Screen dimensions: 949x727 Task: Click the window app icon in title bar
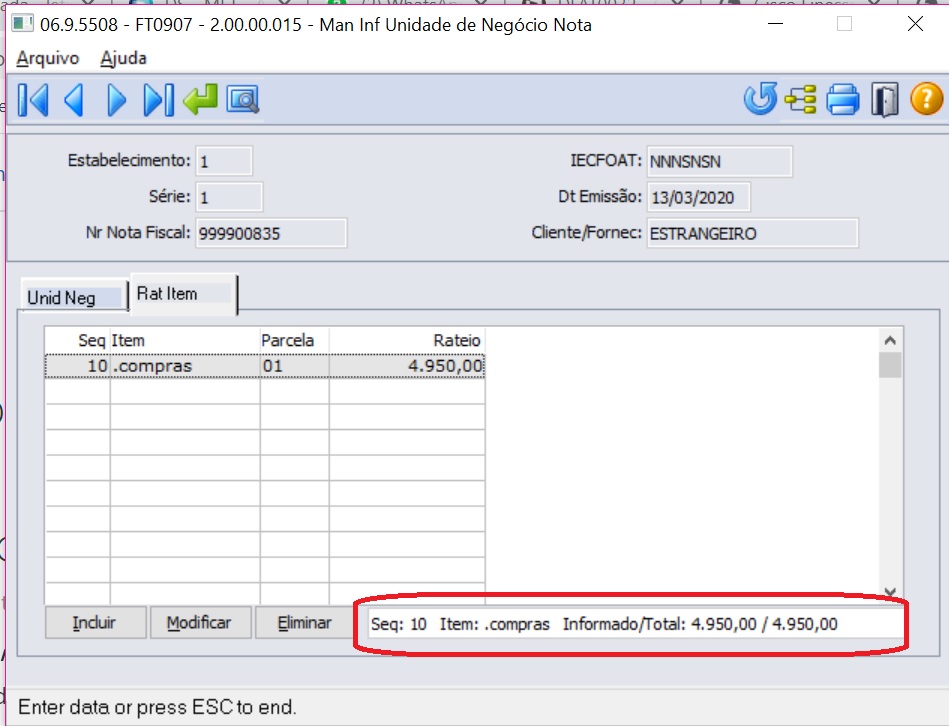[x=22, y=24]
